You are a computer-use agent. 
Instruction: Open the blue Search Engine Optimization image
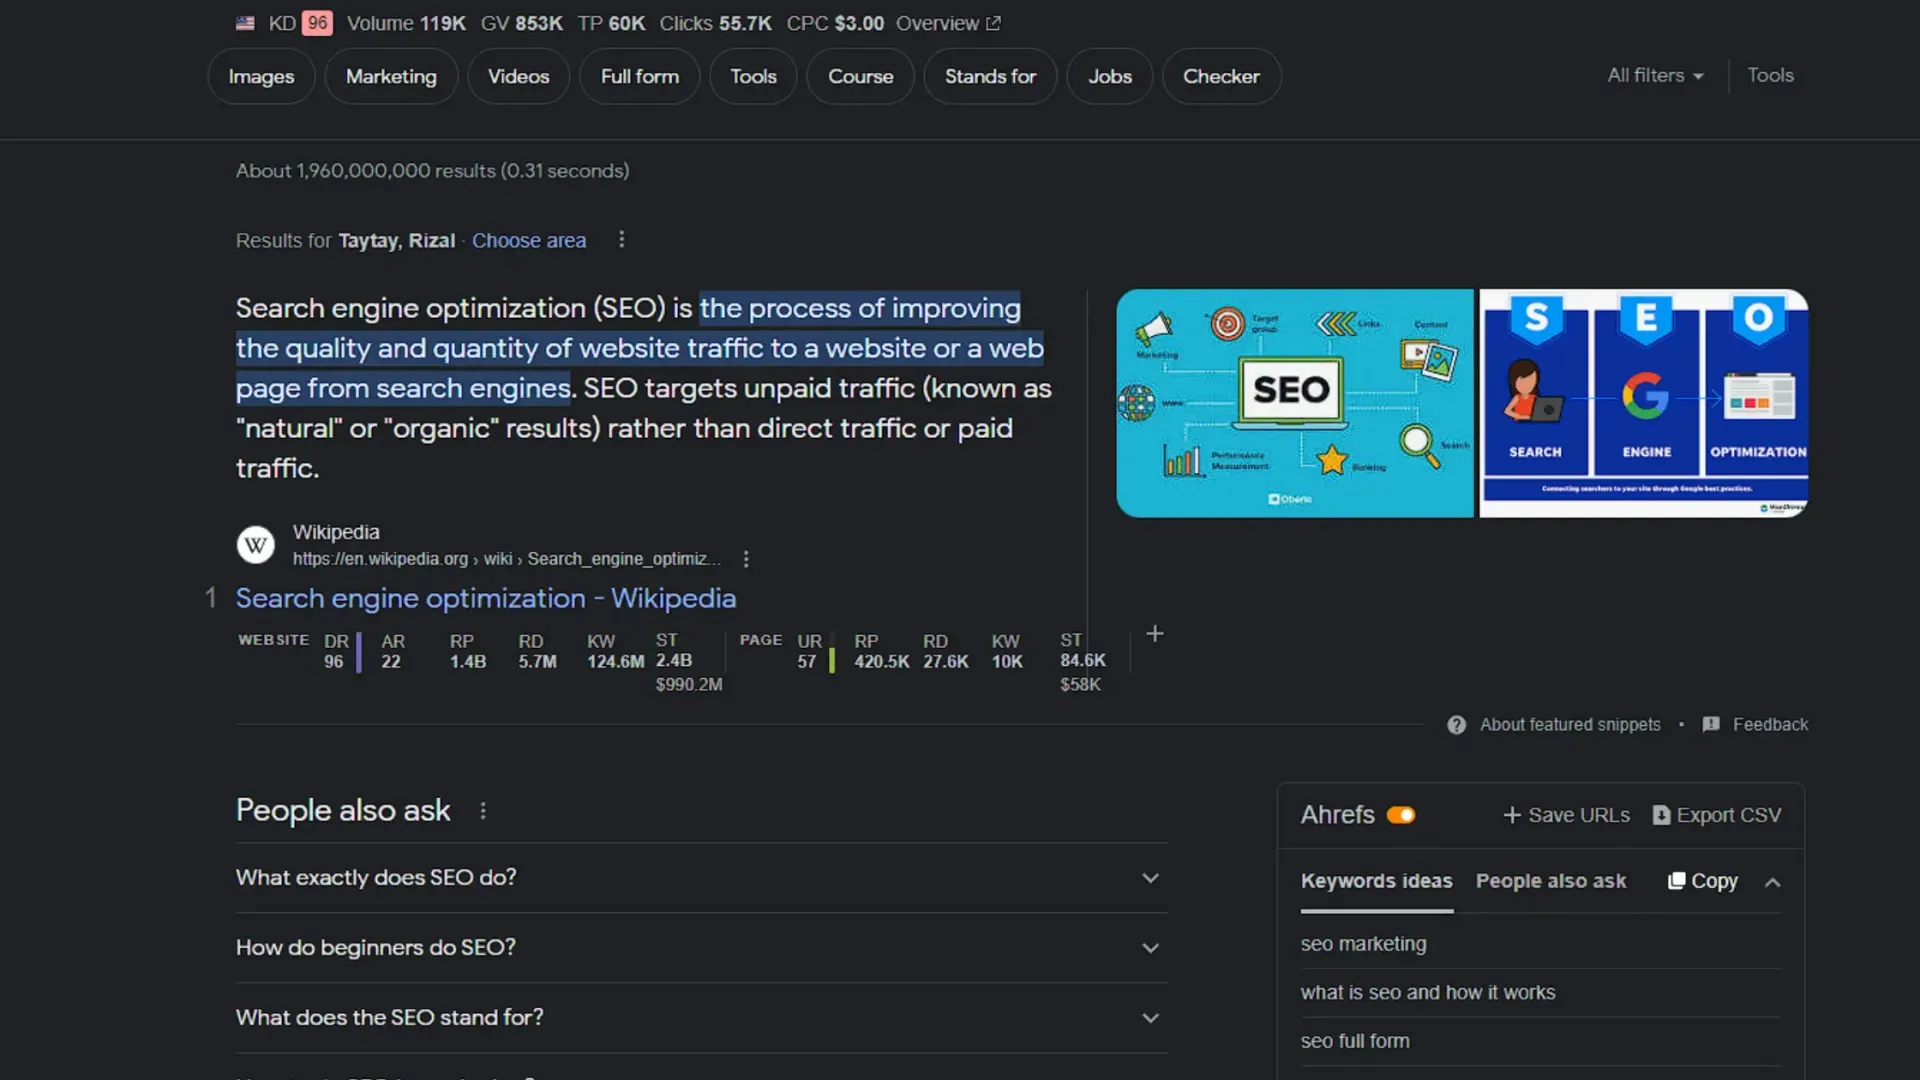(x=1643, y=403)
